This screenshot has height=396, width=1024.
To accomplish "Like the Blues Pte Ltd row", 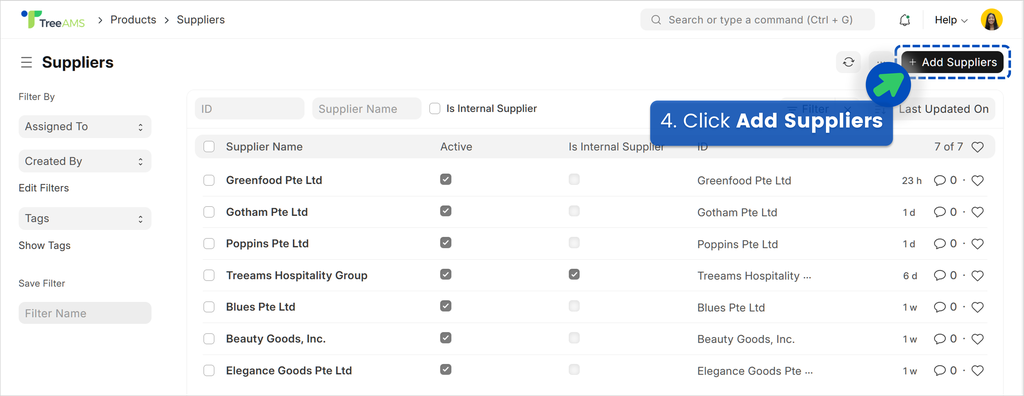I will (977, 307).
